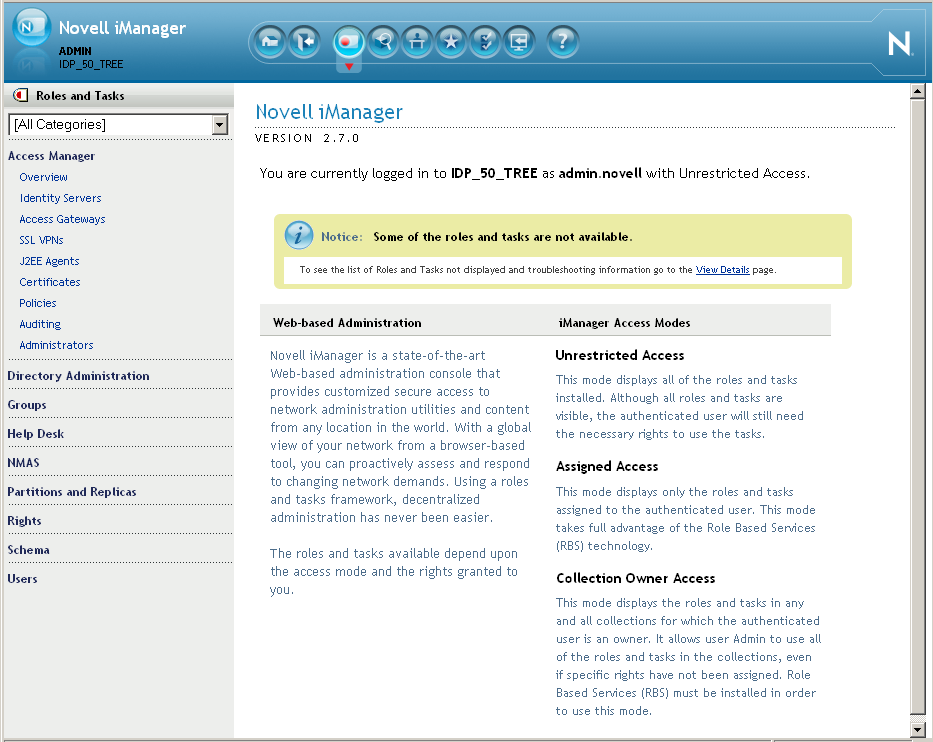Open Policies task
Viewport: 933px width, 742px height.
tap(37, 303)
